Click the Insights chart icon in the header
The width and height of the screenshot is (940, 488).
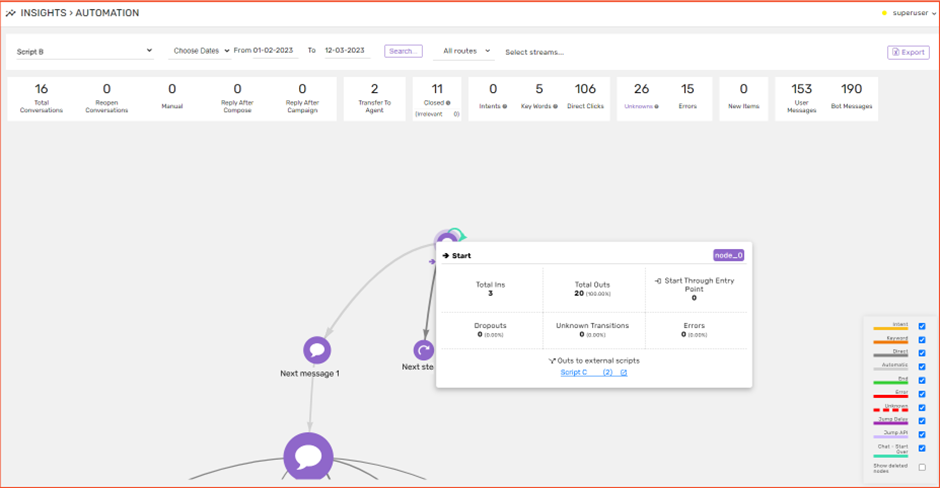tap(10, 13)
